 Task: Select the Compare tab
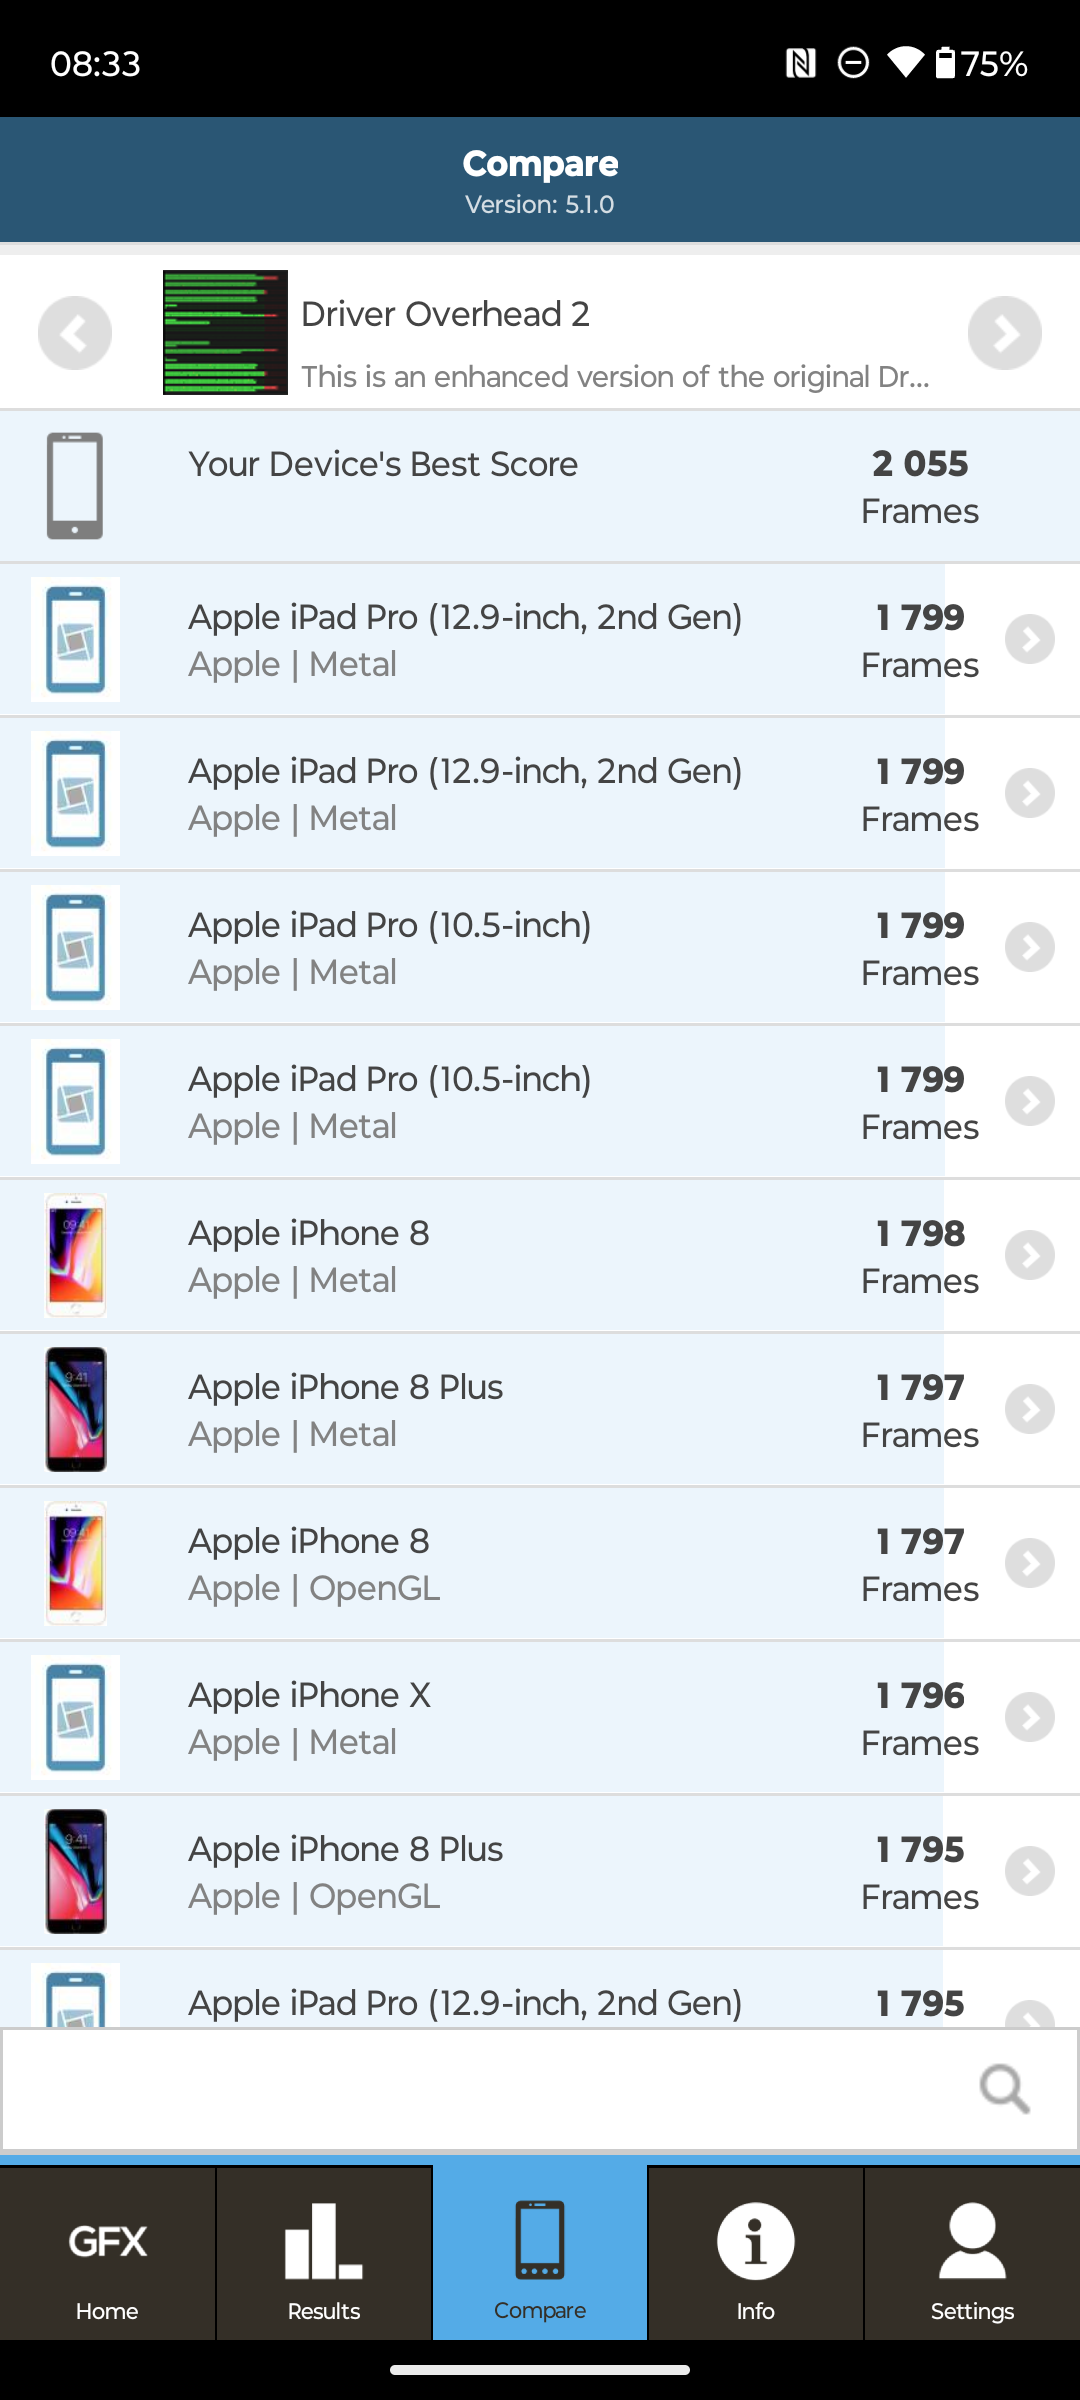(539, 2254)
